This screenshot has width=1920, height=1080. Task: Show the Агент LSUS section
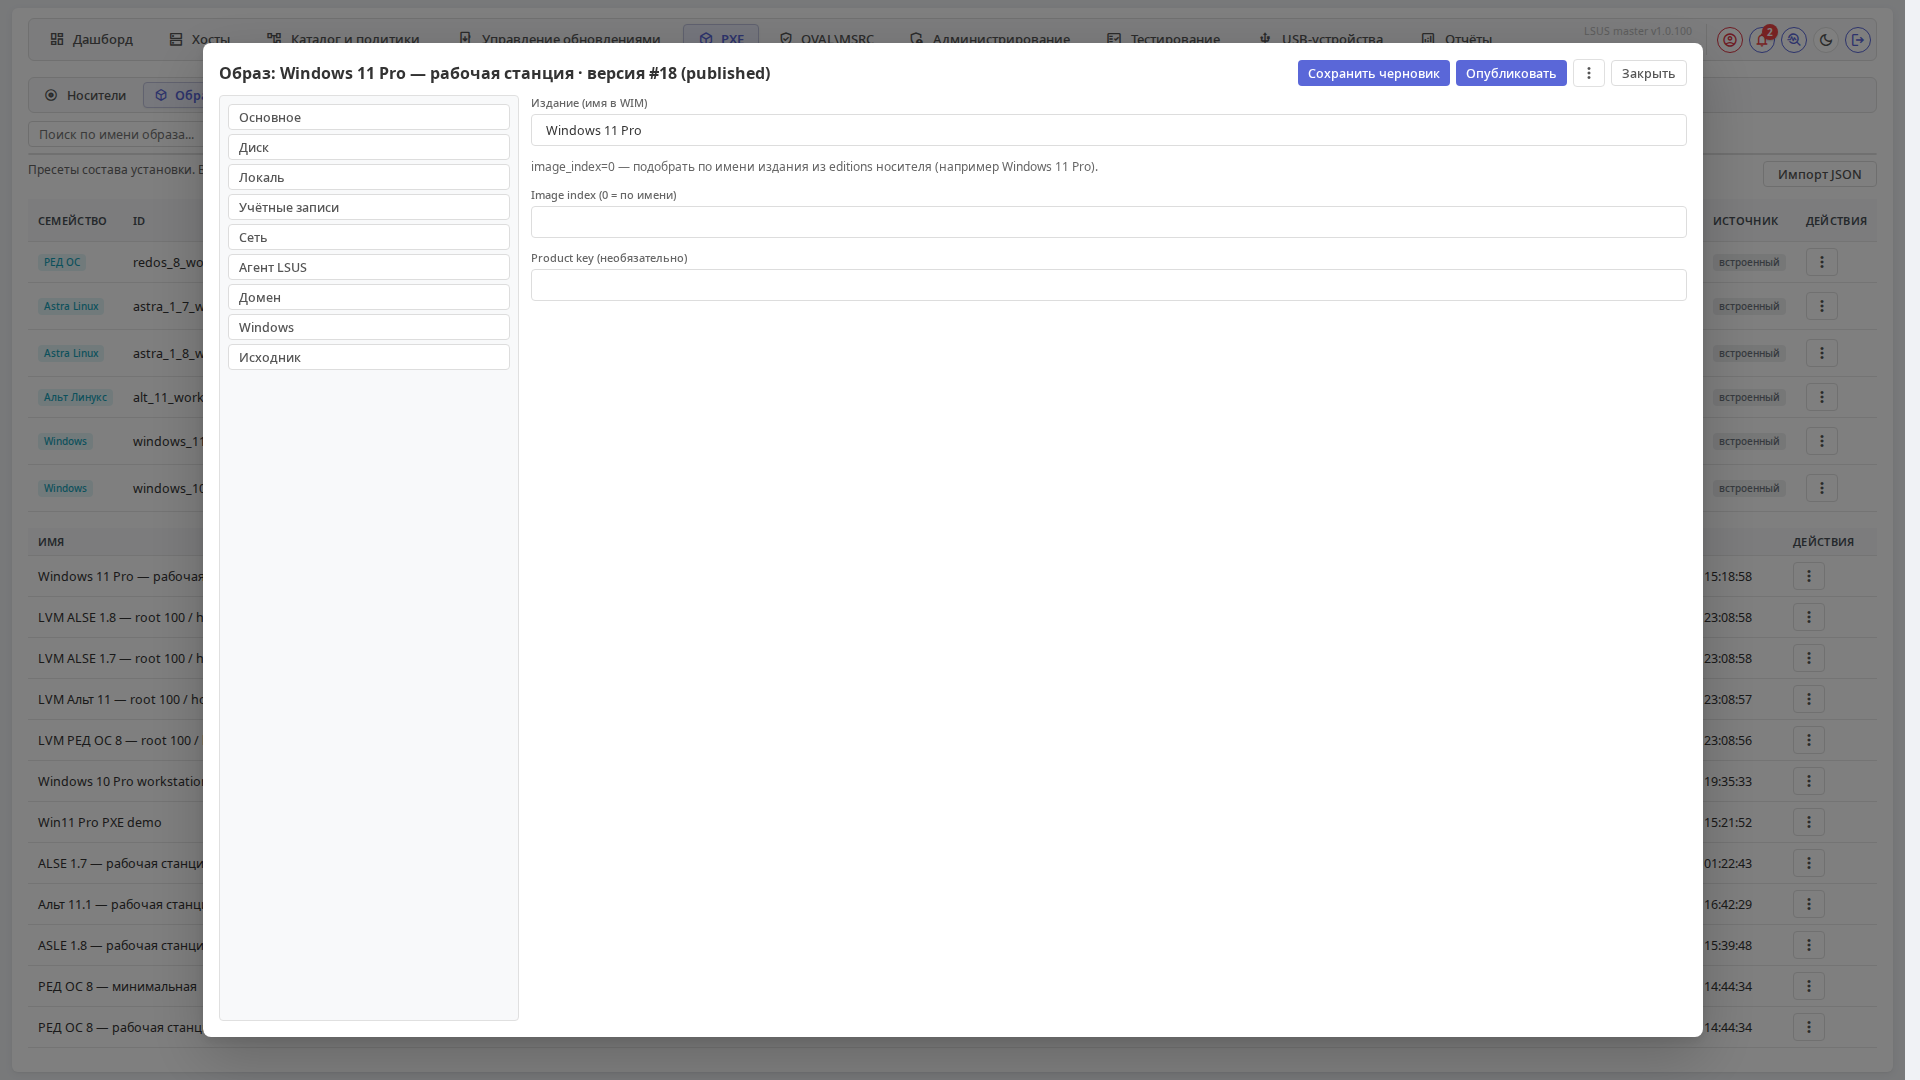coord(369,267)
